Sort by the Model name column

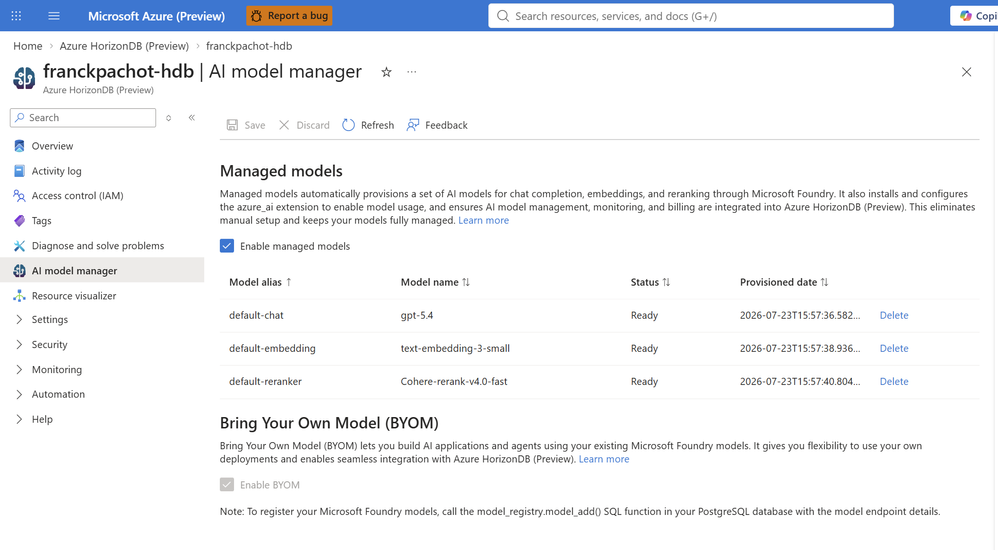coord(435,282)
